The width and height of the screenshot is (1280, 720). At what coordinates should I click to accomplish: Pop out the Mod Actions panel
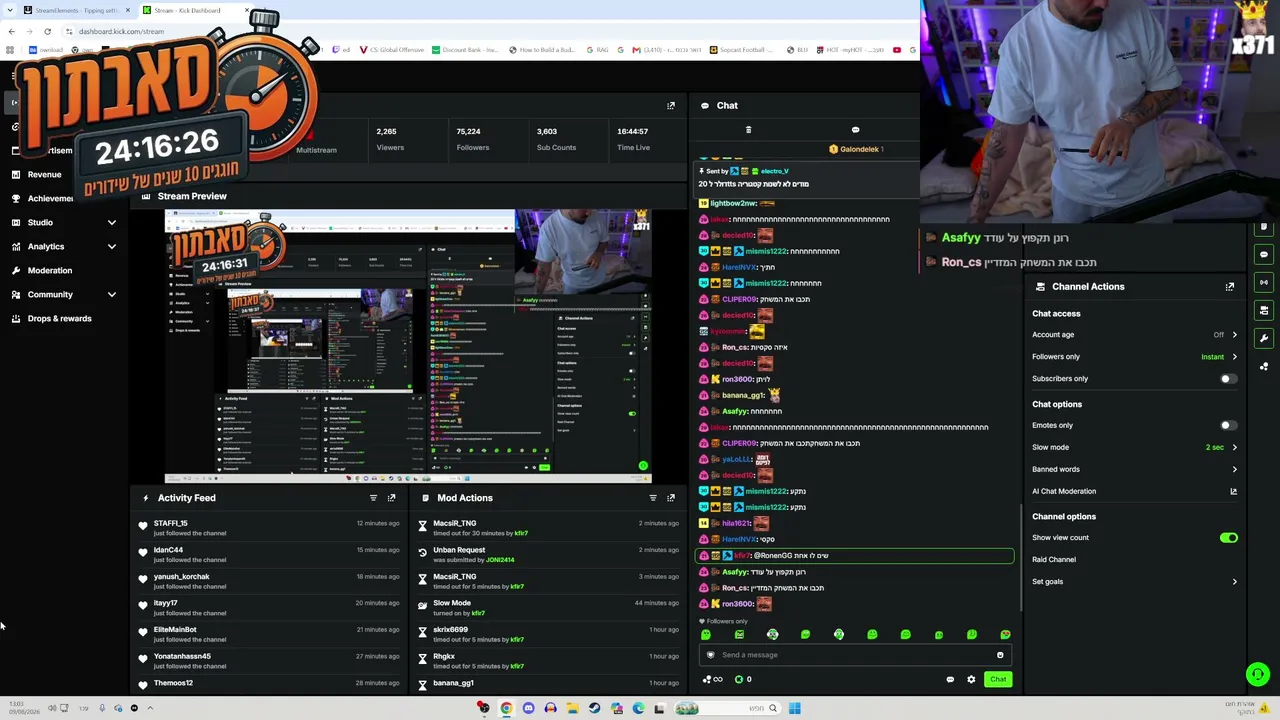click(671, 498)
